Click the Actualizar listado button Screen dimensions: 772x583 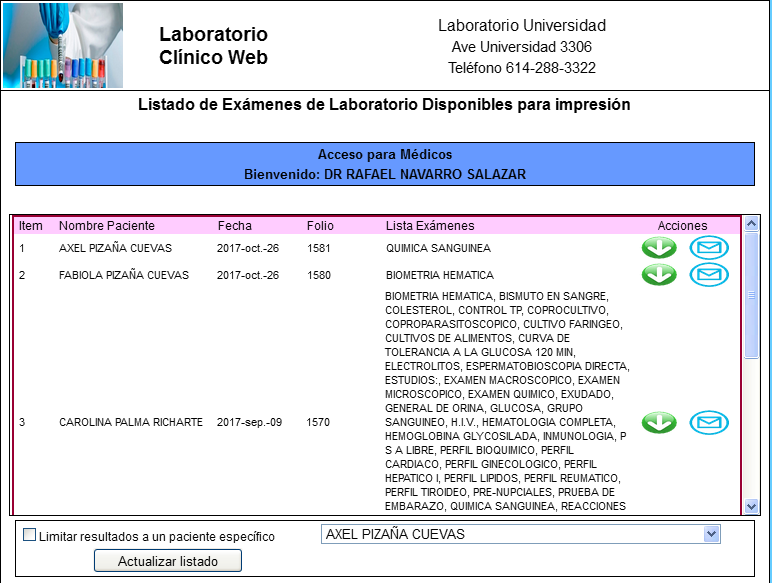168,561
